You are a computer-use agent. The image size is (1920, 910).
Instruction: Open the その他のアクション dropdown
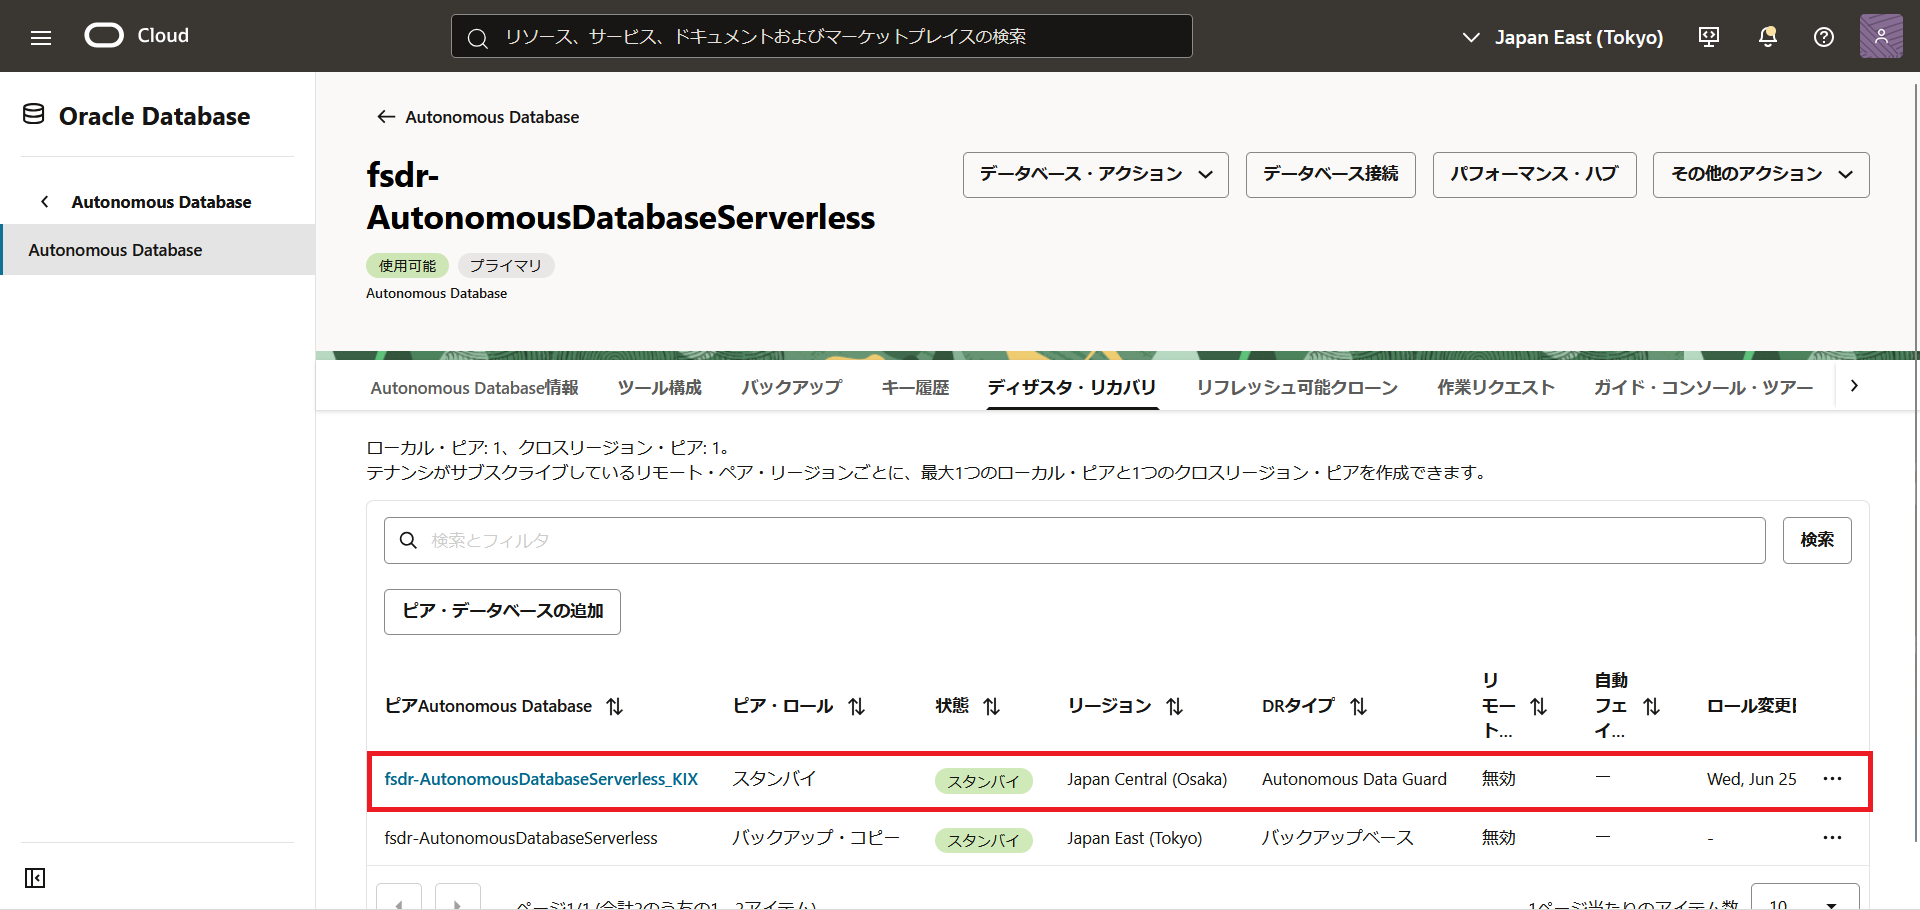tap(1761, 175)
